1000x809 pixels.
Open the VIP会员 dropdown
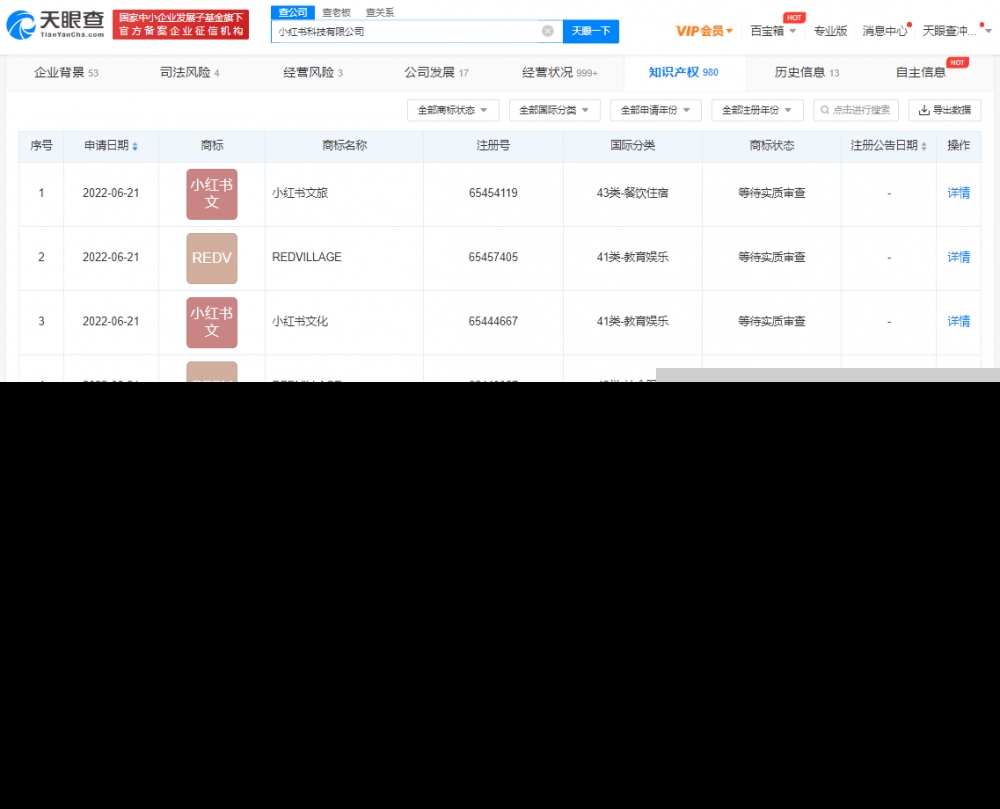704,31
